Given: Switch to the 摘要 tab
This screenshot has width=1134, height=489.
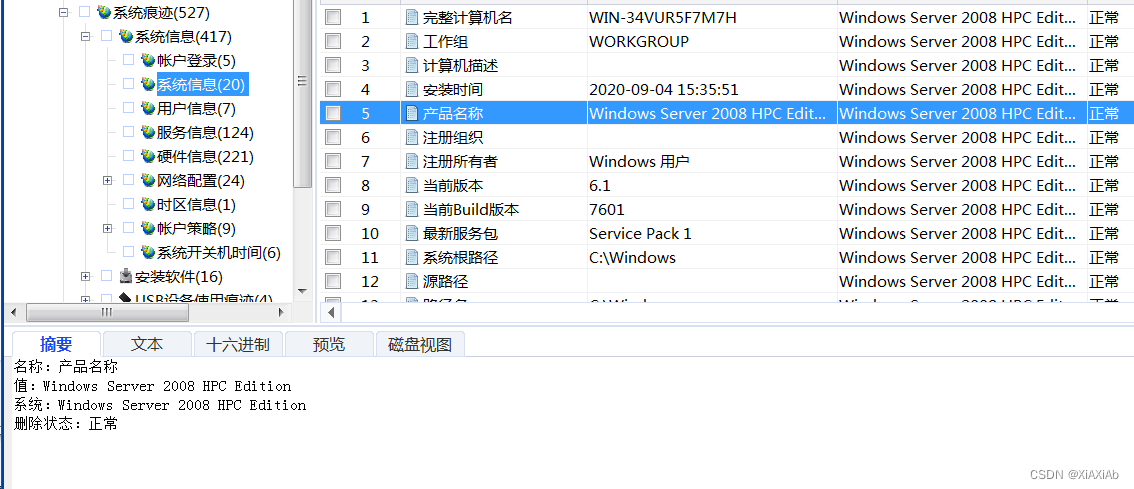Looking at the screenshot, I should [x=56, y=344].
